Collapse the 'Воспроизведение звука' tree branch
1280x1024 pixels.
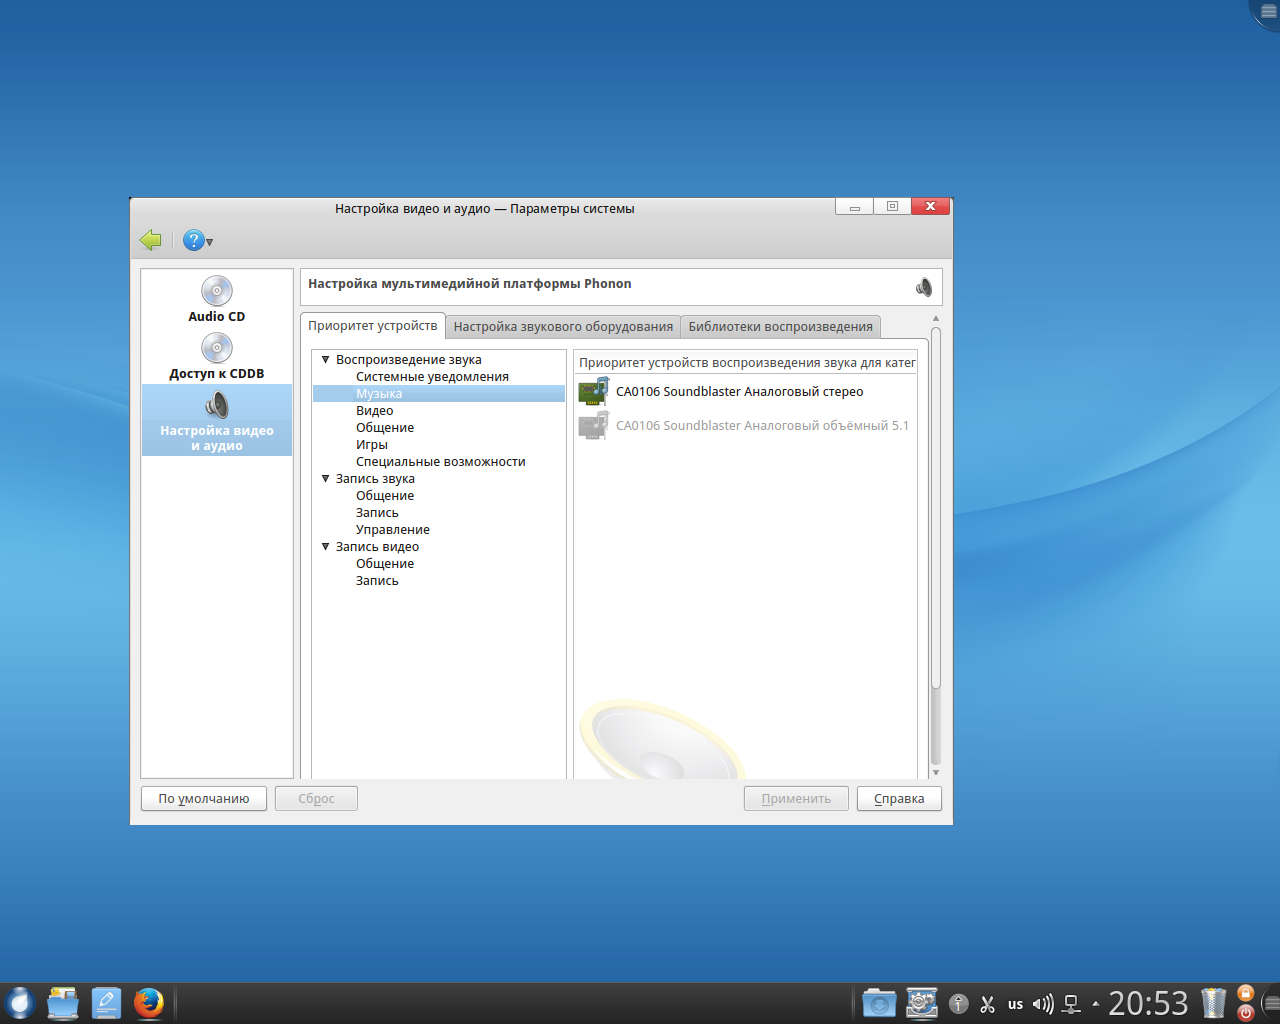(x=325, y=360)
